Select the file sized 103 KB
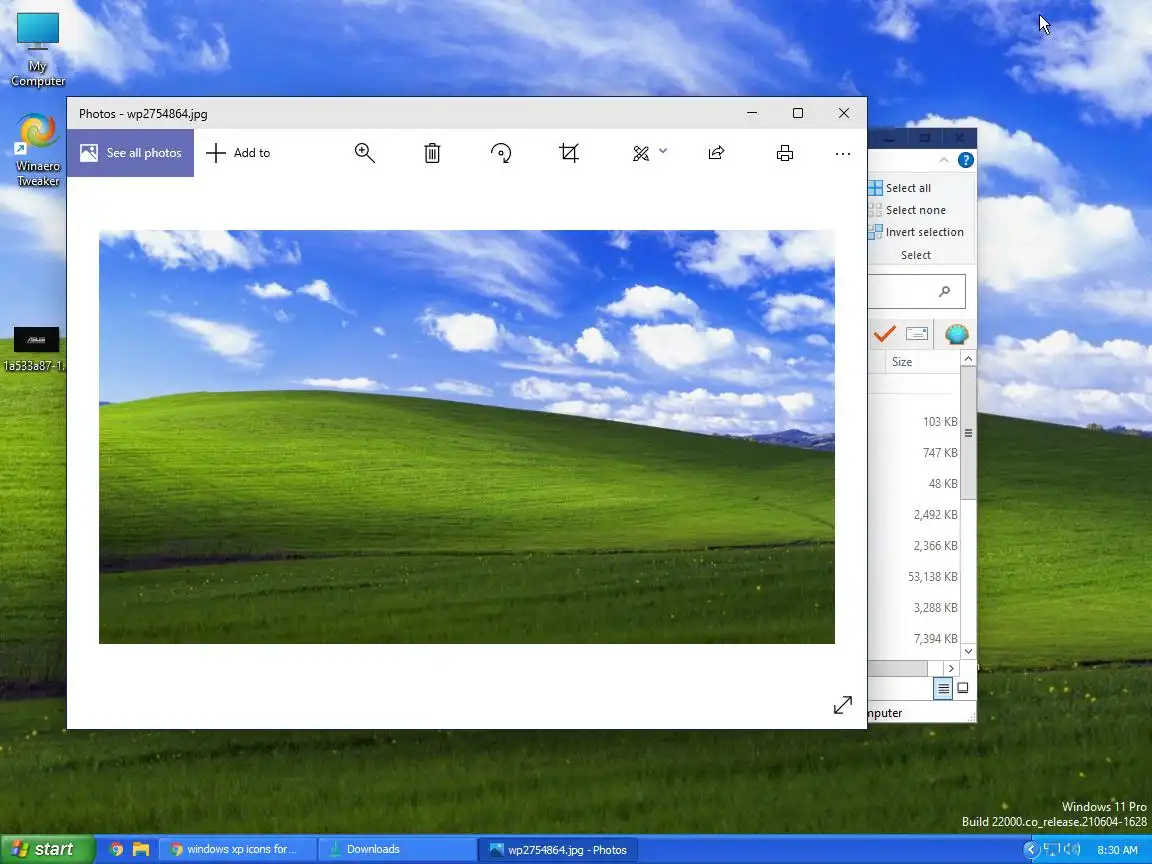Image resolution: width=1152 pixels, height=864 pixels. pos(940,422)
